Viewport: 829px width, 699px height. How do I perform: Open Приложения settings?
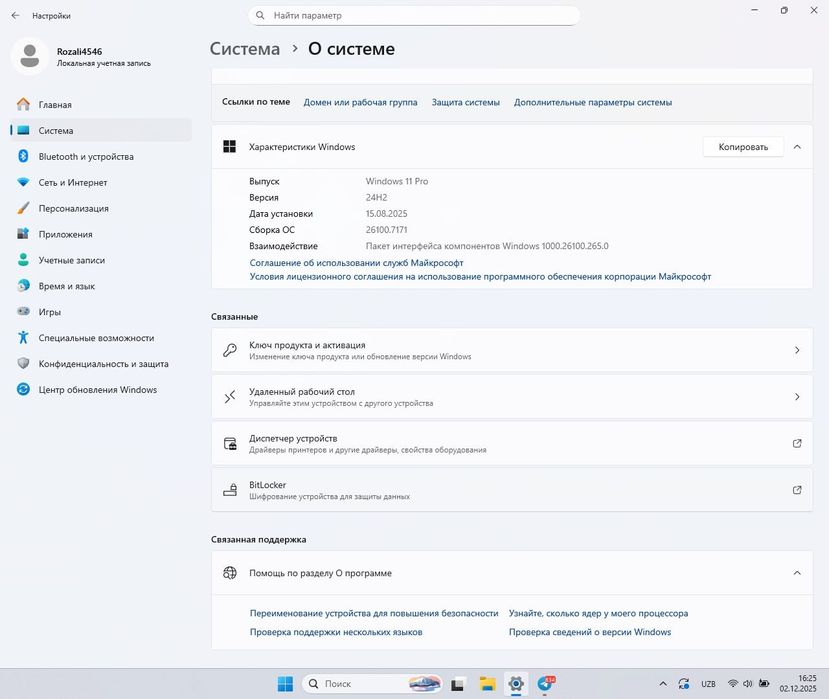[x=100, y=234]
